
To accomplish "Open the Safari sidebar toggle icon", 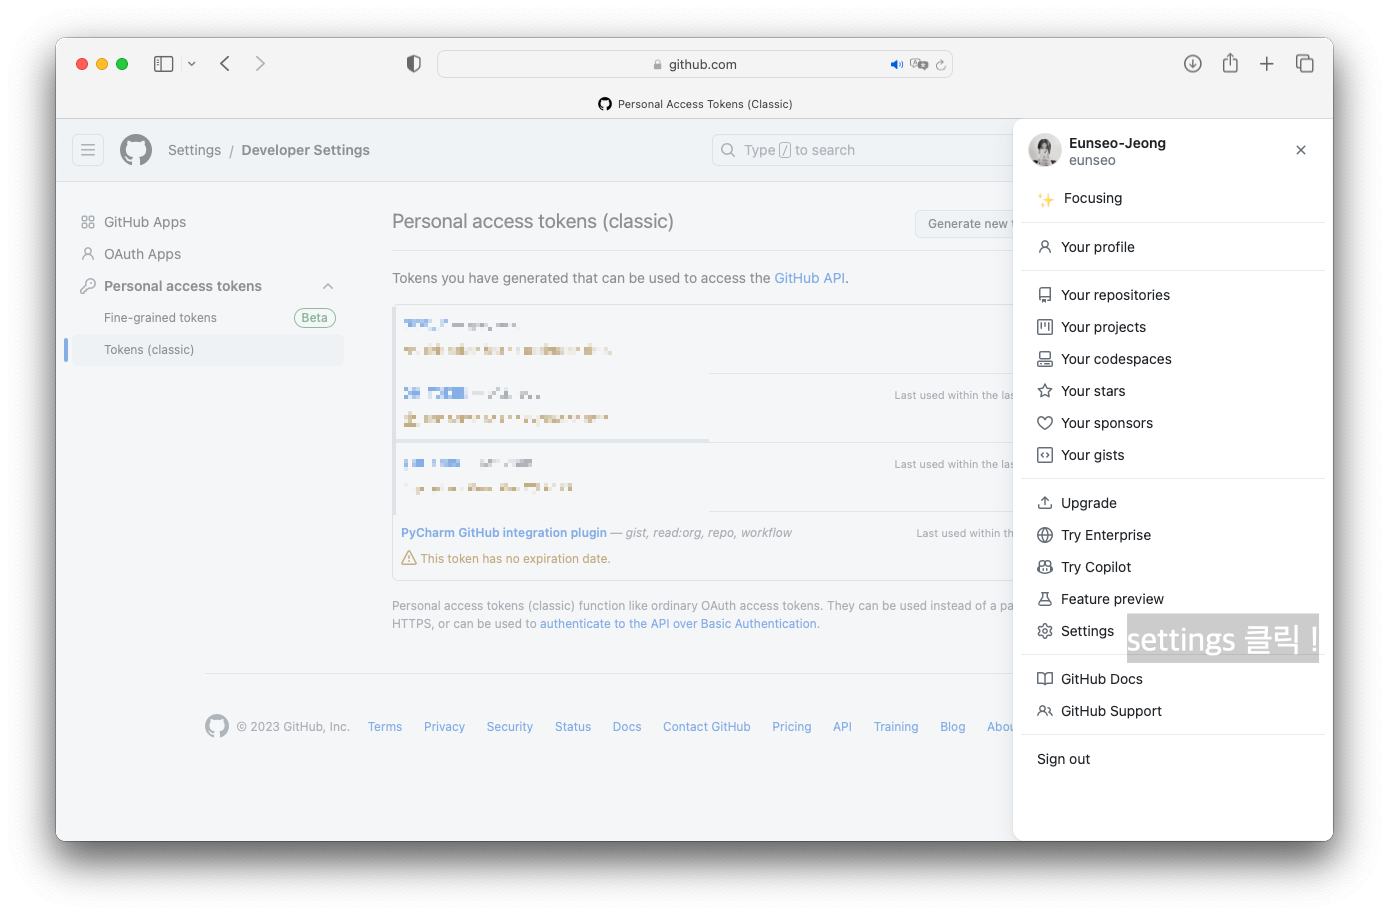I will pyautogui.click(x=163, y=64).
